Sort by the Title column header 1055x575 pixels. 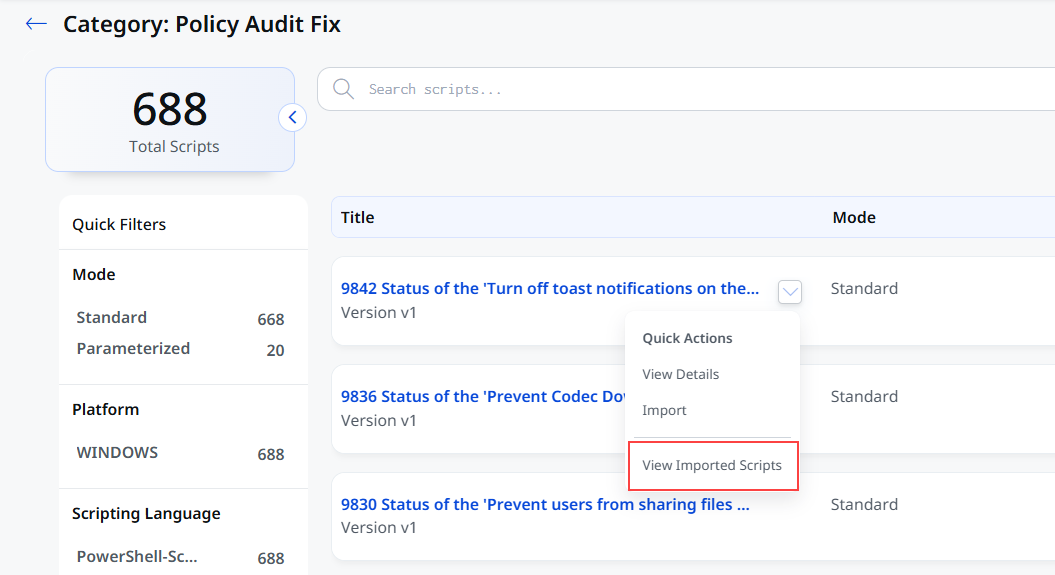point(357,217)
